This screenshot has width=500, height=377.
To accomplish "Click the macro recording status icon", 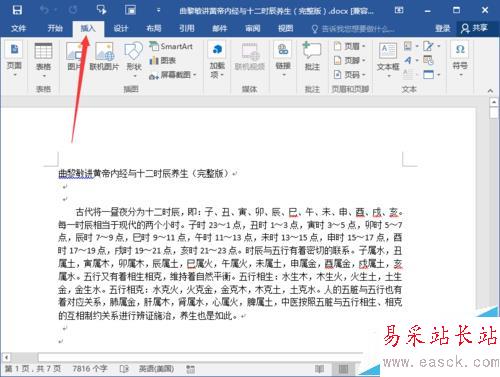I will (190, 369).
